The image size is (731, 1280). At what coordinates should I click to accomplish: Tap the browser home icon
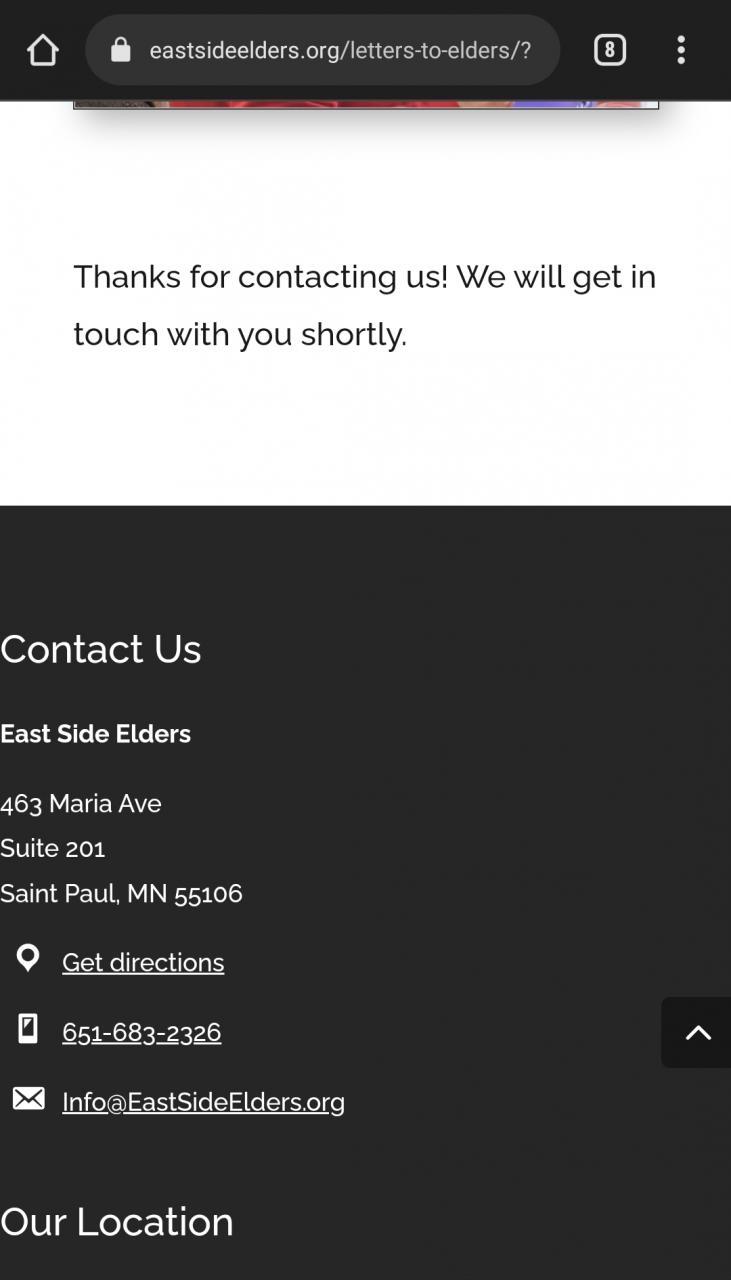point(43,50)
